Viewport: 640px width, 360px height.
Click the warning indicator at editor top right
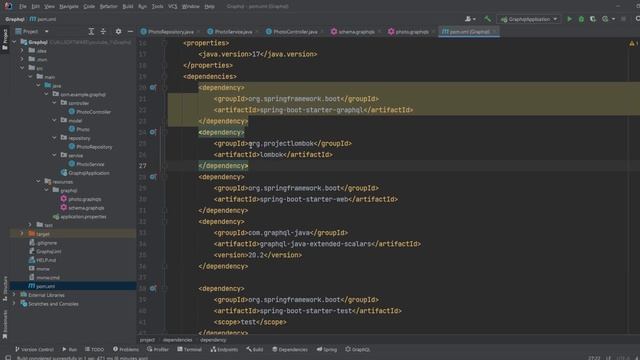pos(633,43)
